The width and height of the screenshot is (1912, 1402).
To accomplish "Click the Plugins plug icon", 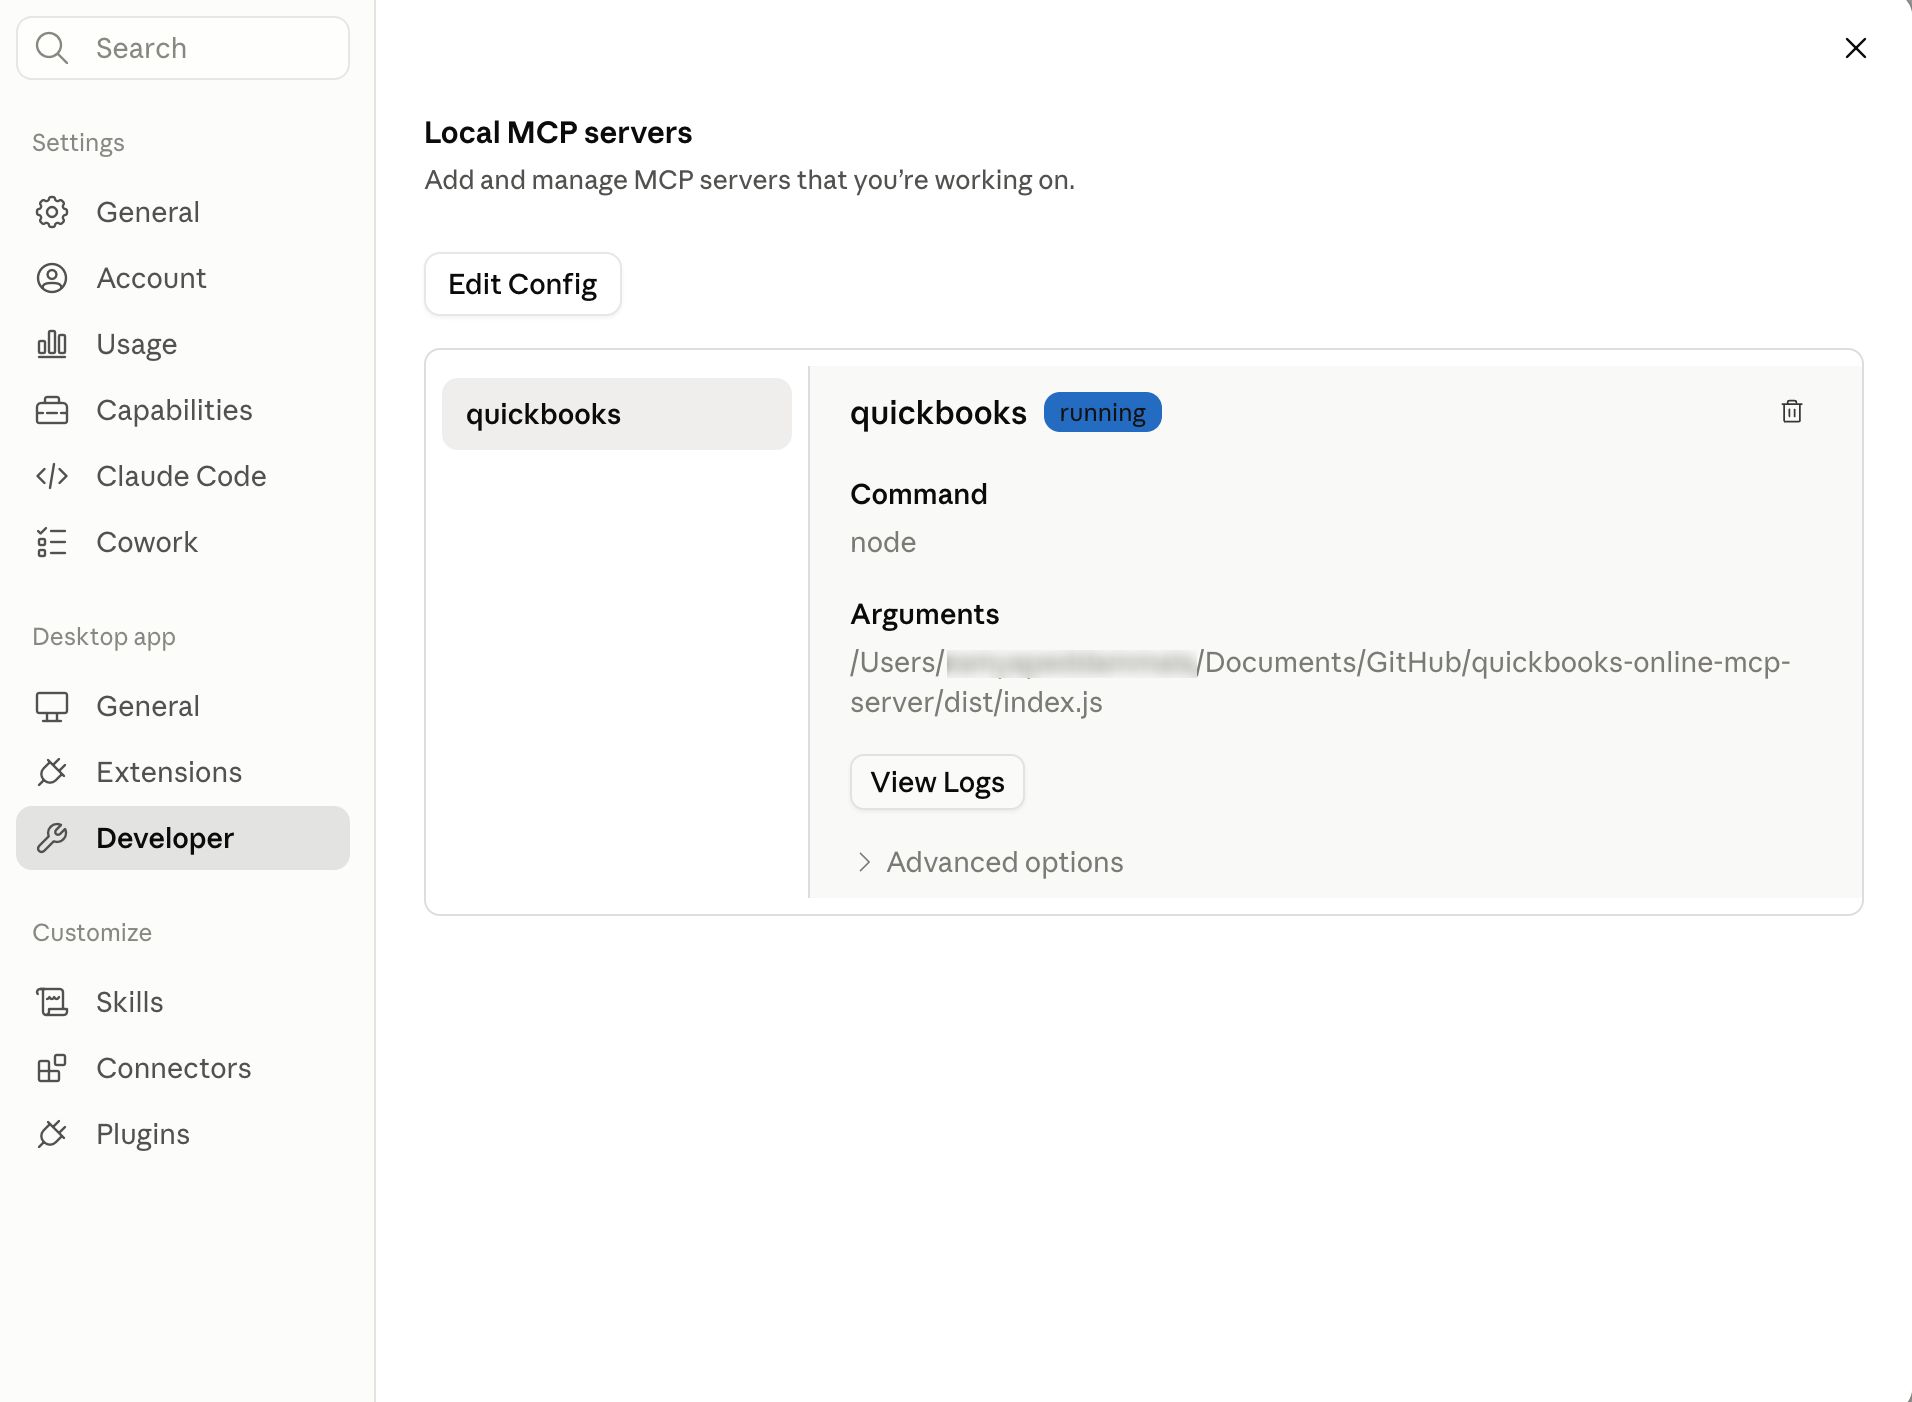I will 52,1134.
